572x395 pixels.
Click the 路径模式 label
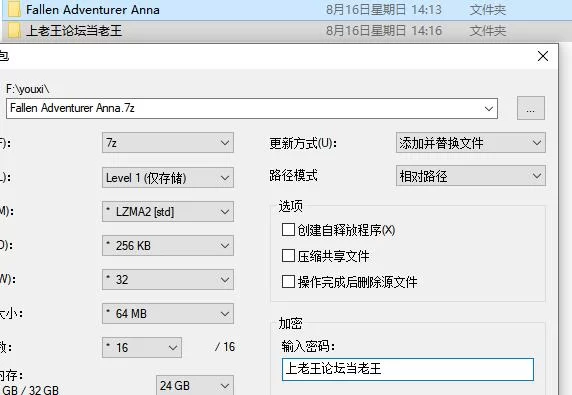click(x=294, y=176)
